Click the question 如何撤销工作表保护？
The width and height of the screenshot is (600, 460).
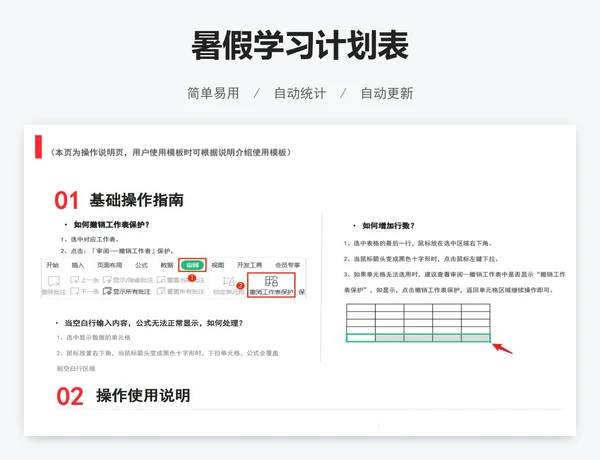[x=111, y=225]
